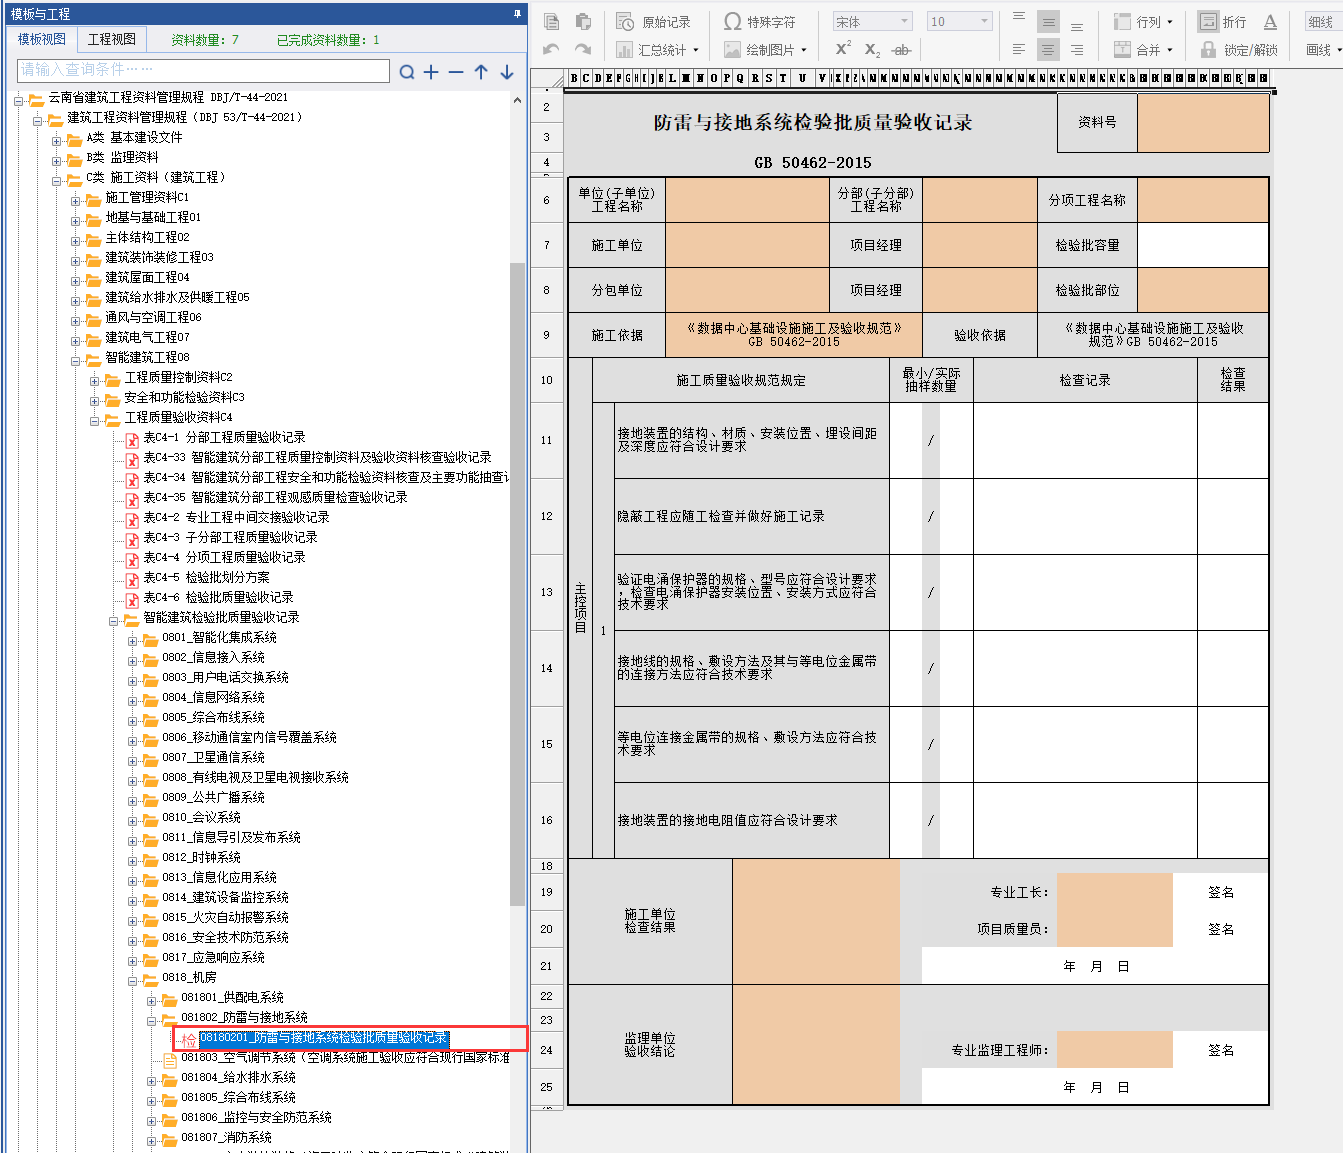The image size is (1343, 1153).
Task: Click the 资料号 orange input cell
Action: pos(1203,122)
